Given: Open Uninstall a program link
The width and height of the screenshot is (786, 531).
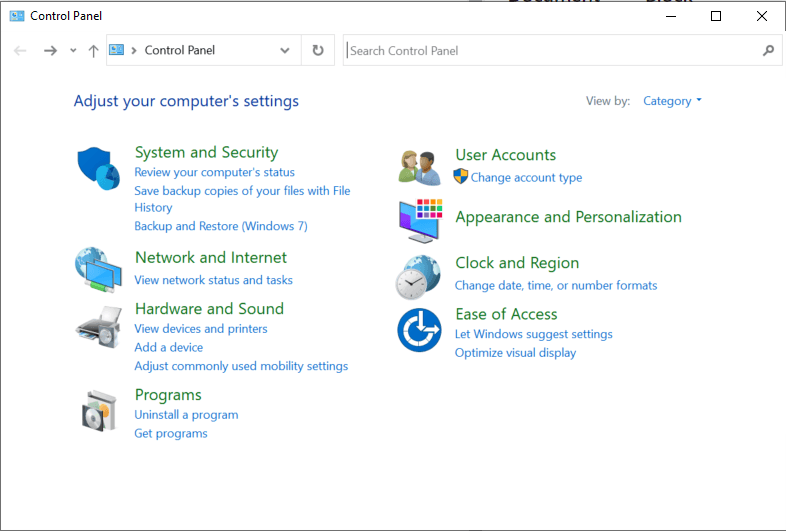Looking at the screenshot, I should pos(186,415).
